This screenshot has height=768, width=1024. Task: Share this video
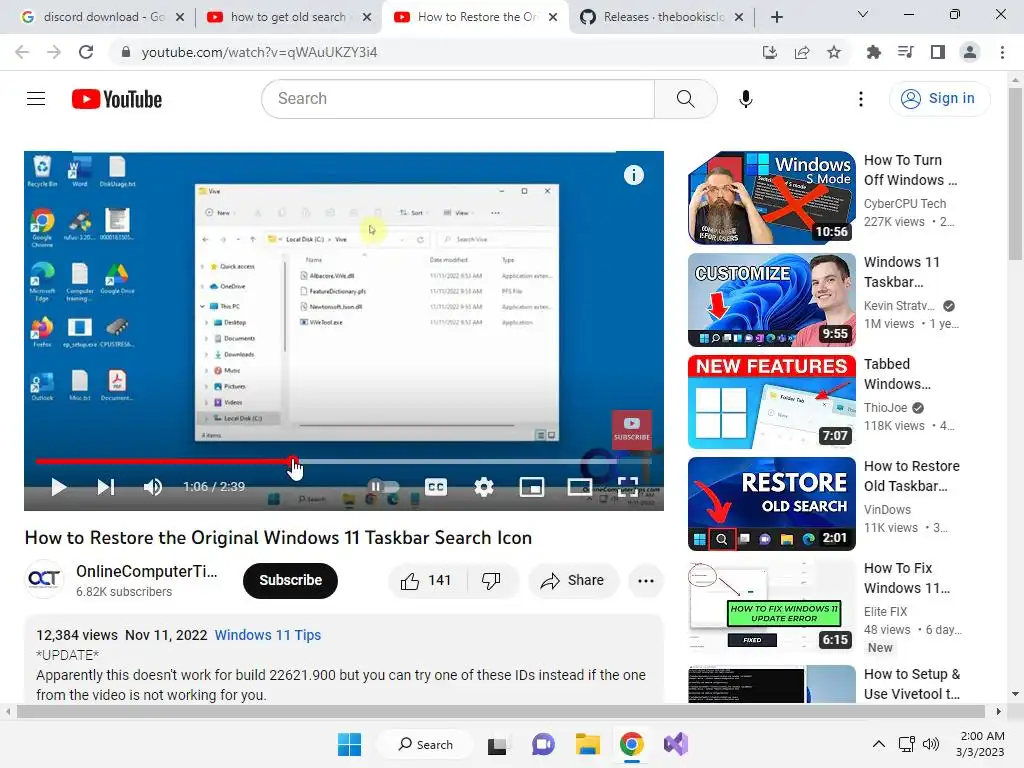tap(573, 581)
